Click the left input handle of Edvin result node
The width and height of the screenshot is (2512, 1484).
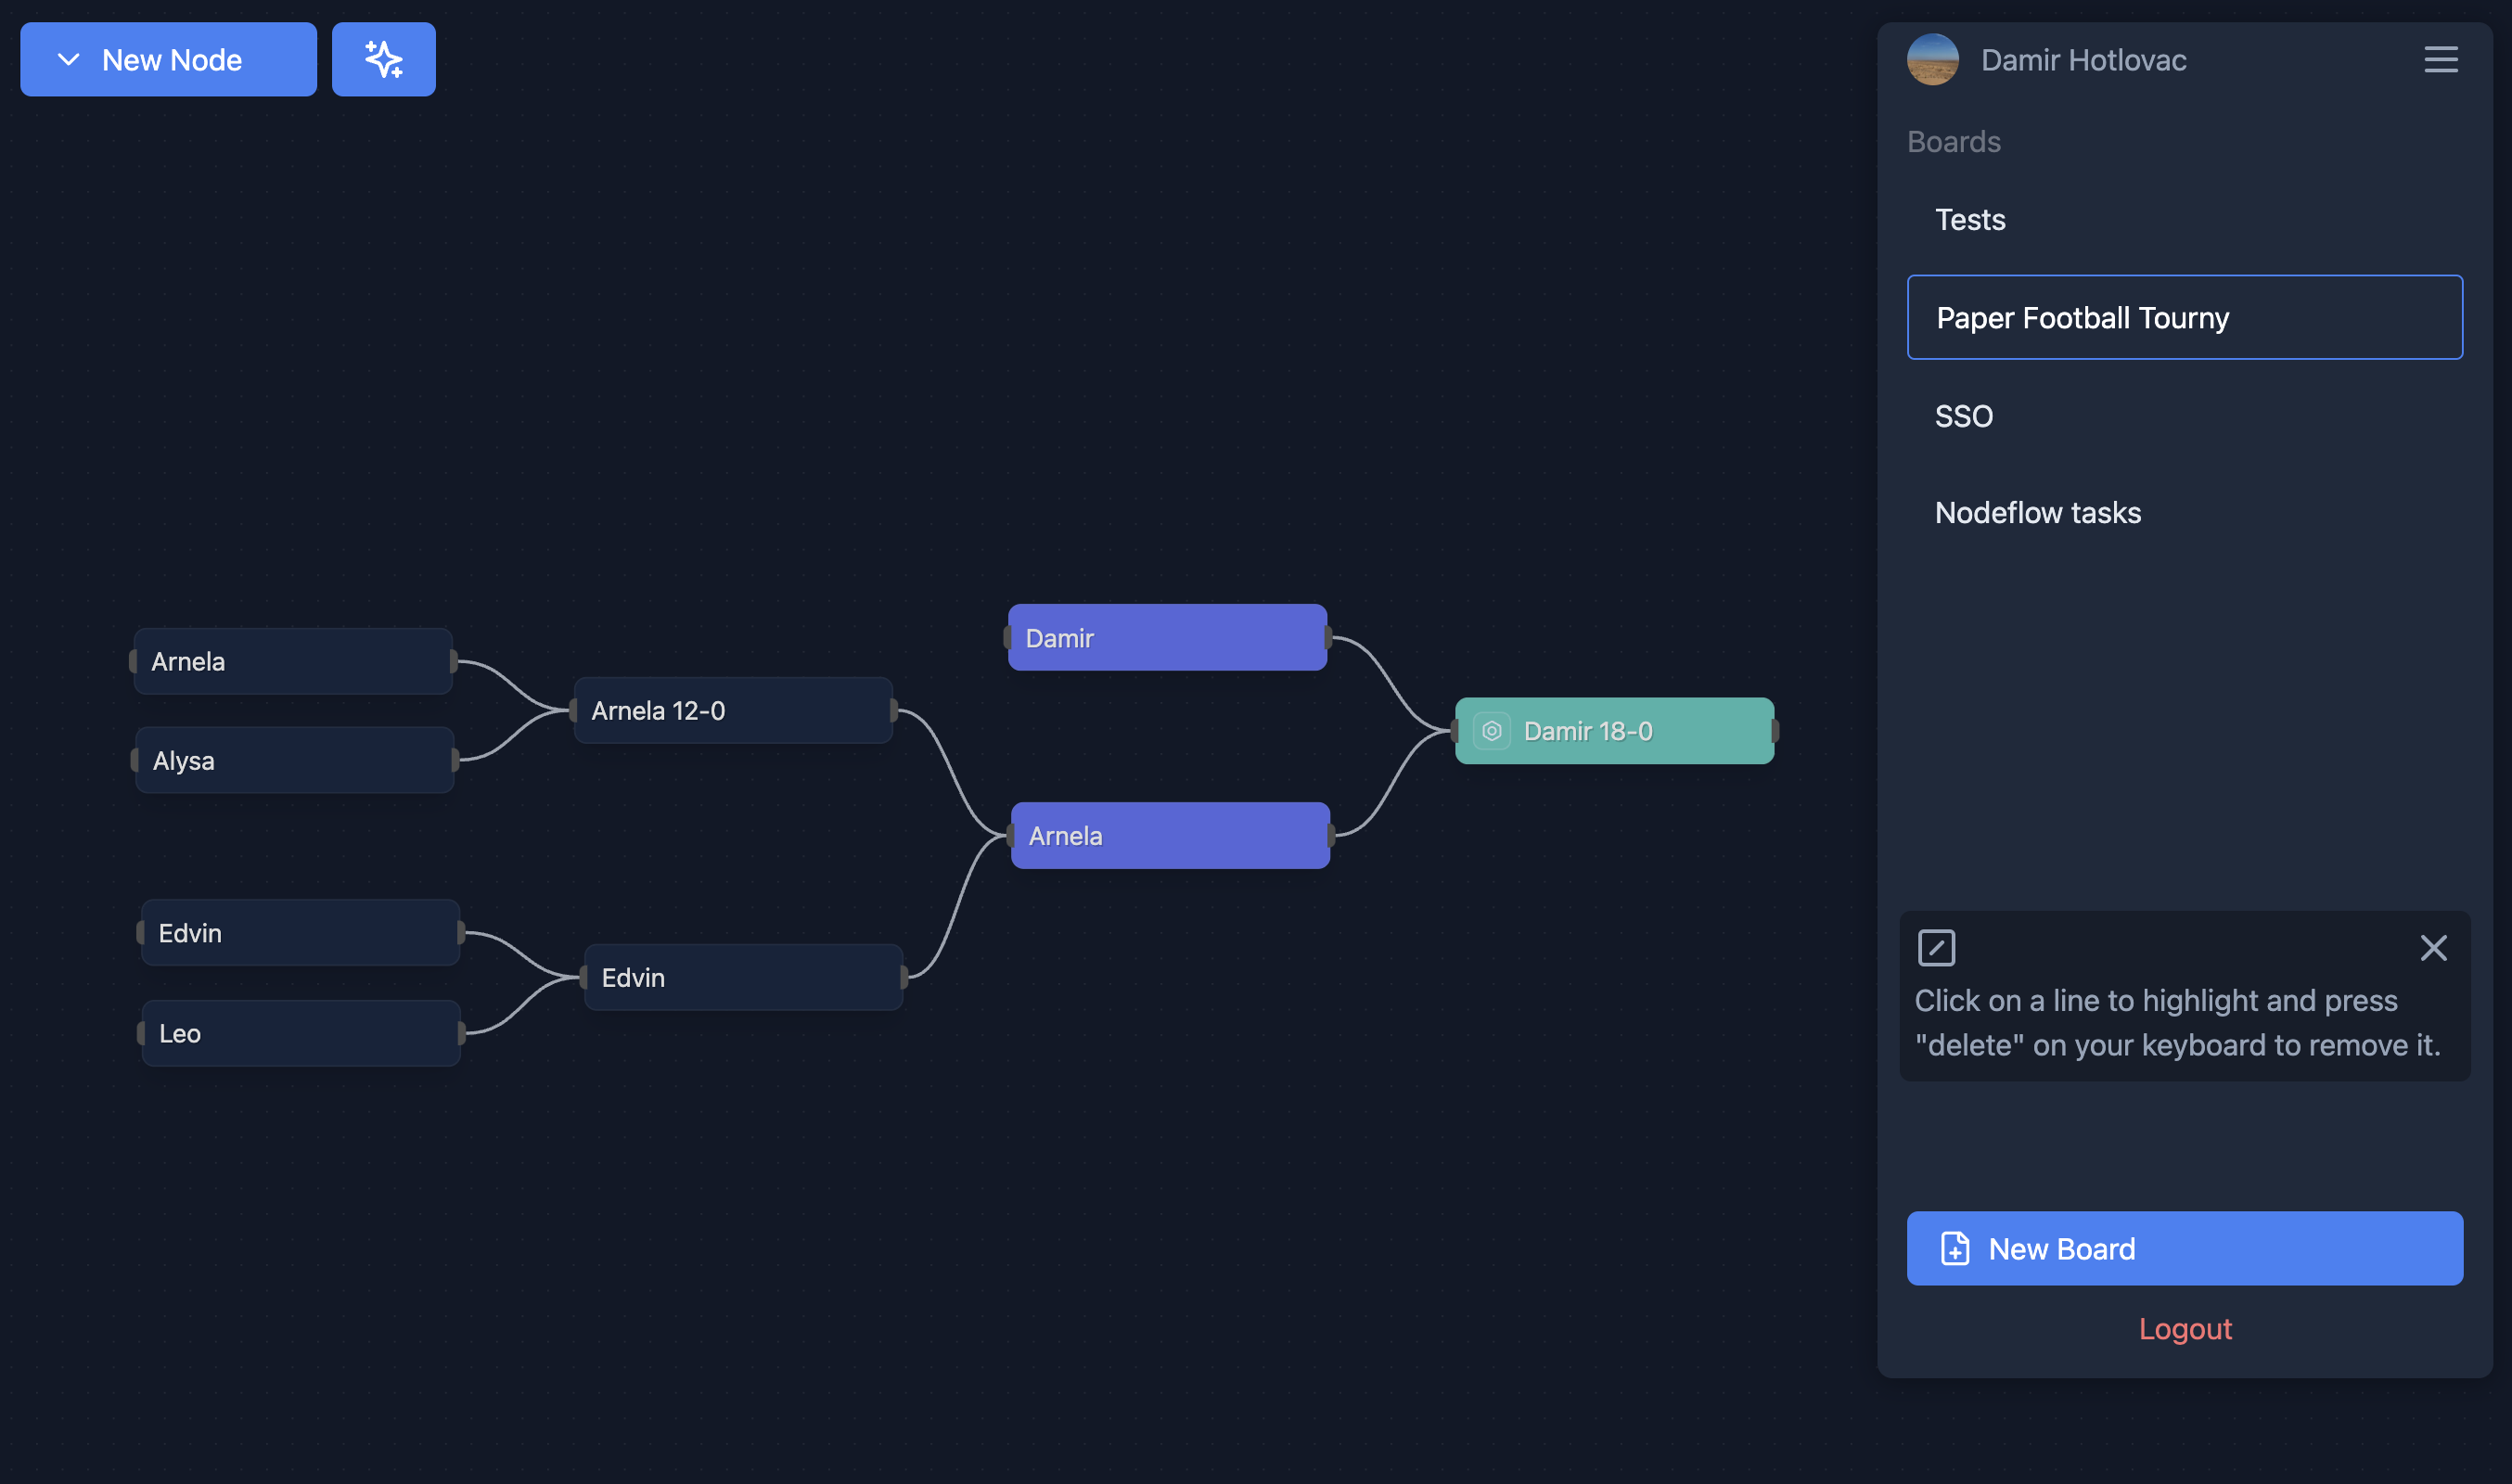pos(584,977)
